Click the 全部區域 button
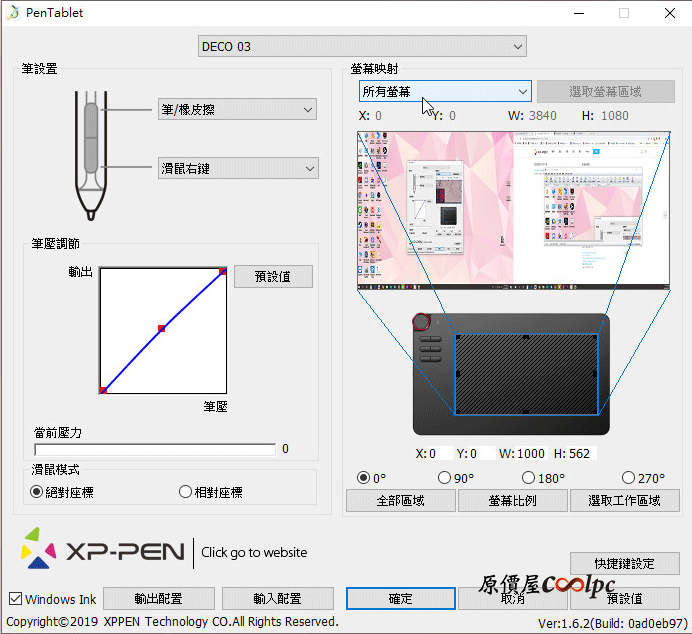Screen dimensions: 692x634 (x=401, y=501)
